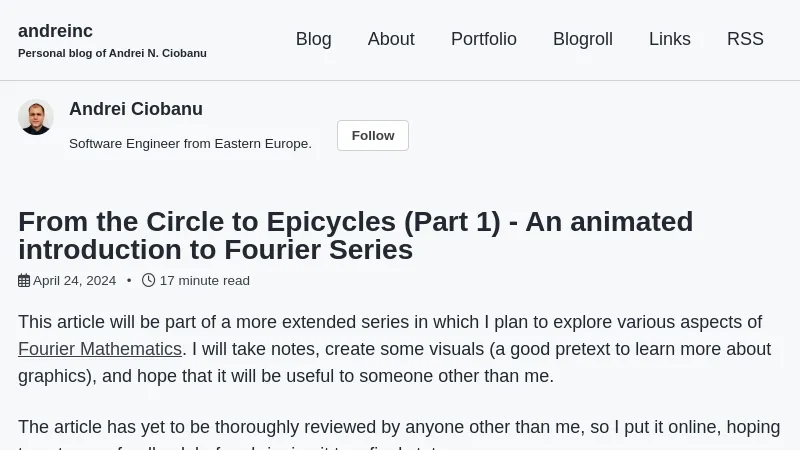Open the RSS feed link
The width and height of the screenshot is (800, 450).
(745, 39)
